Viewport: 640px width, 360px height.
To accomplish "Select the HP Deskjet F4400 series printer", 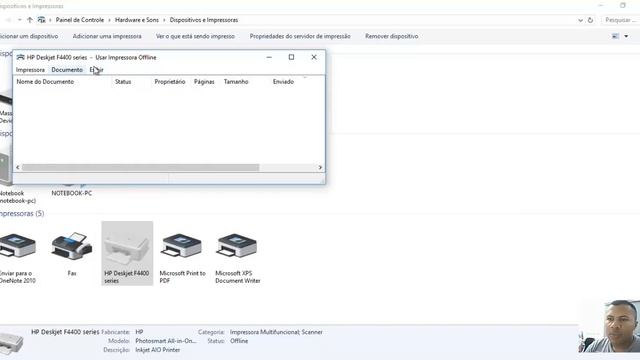I will pos(127,253).
